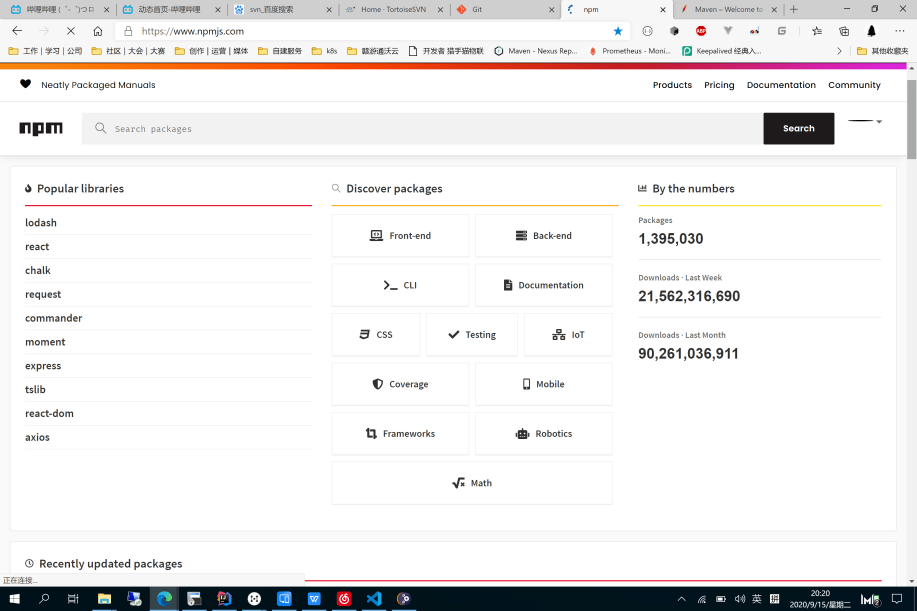Open the 创作 | 运营 | 媒体 bookmarks folder
The image size is (917, 611).
(x=211, y=51)
